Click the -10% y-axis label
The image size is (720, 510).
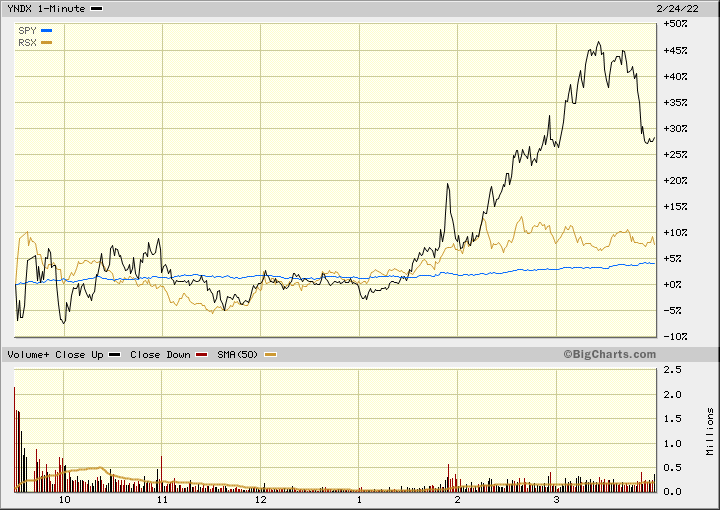(x=675, y=336)
